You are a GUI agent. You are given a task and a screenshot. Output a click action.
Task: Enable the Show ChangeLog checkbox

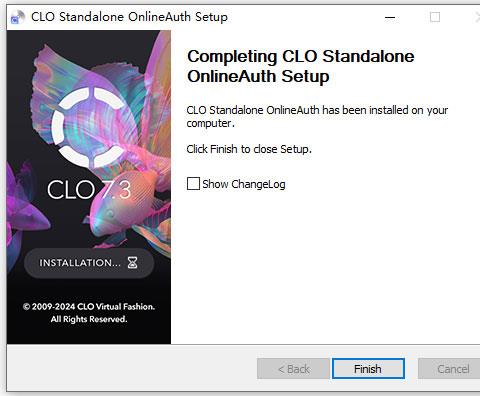[x=193, y=184]
